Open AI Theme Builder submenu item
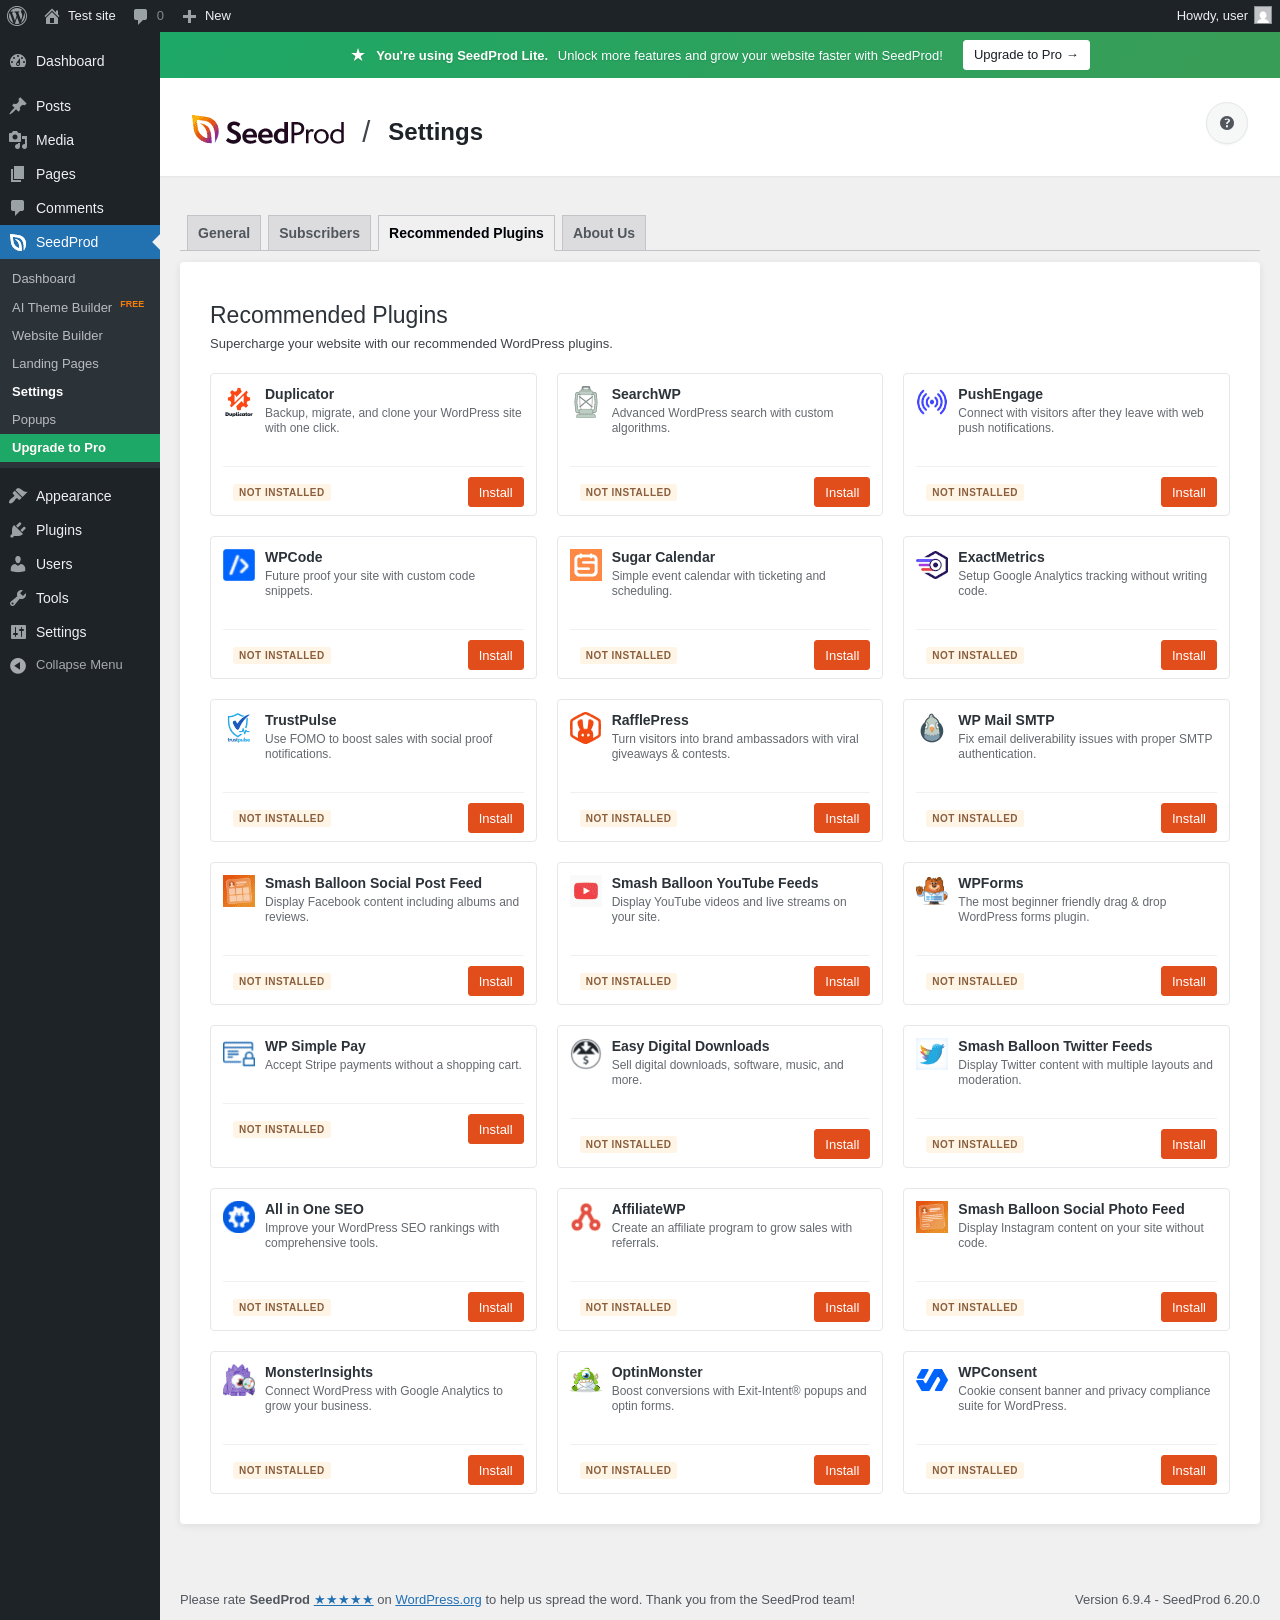This screenshot has height=1620, width=1280. [x=80, y=307]
